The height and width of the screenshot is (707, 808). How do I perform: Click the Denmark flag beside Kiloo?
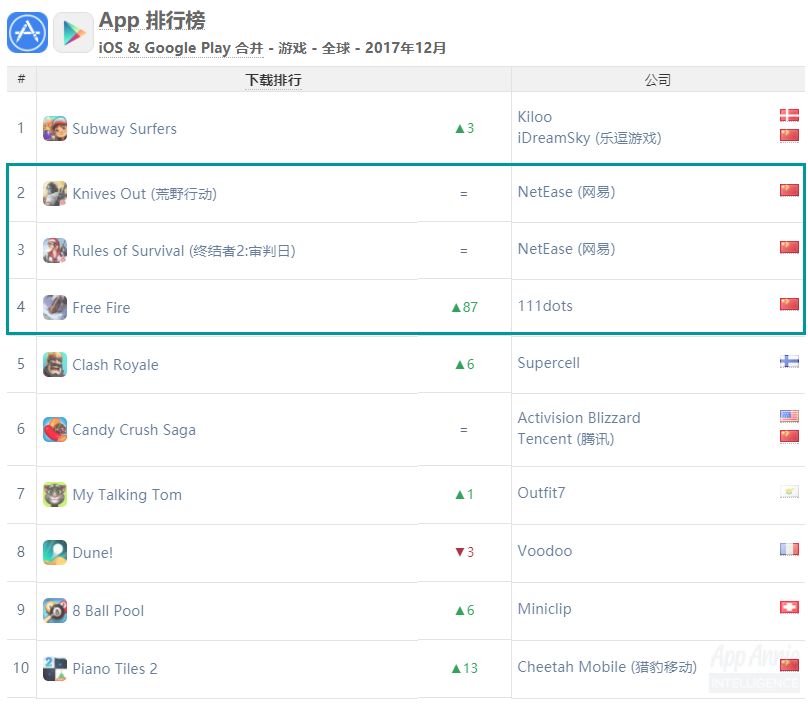point(789,116)
